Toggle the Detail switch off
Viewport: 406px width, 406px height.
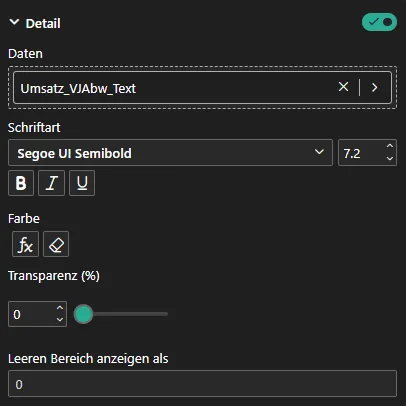(x=379, y=22)
